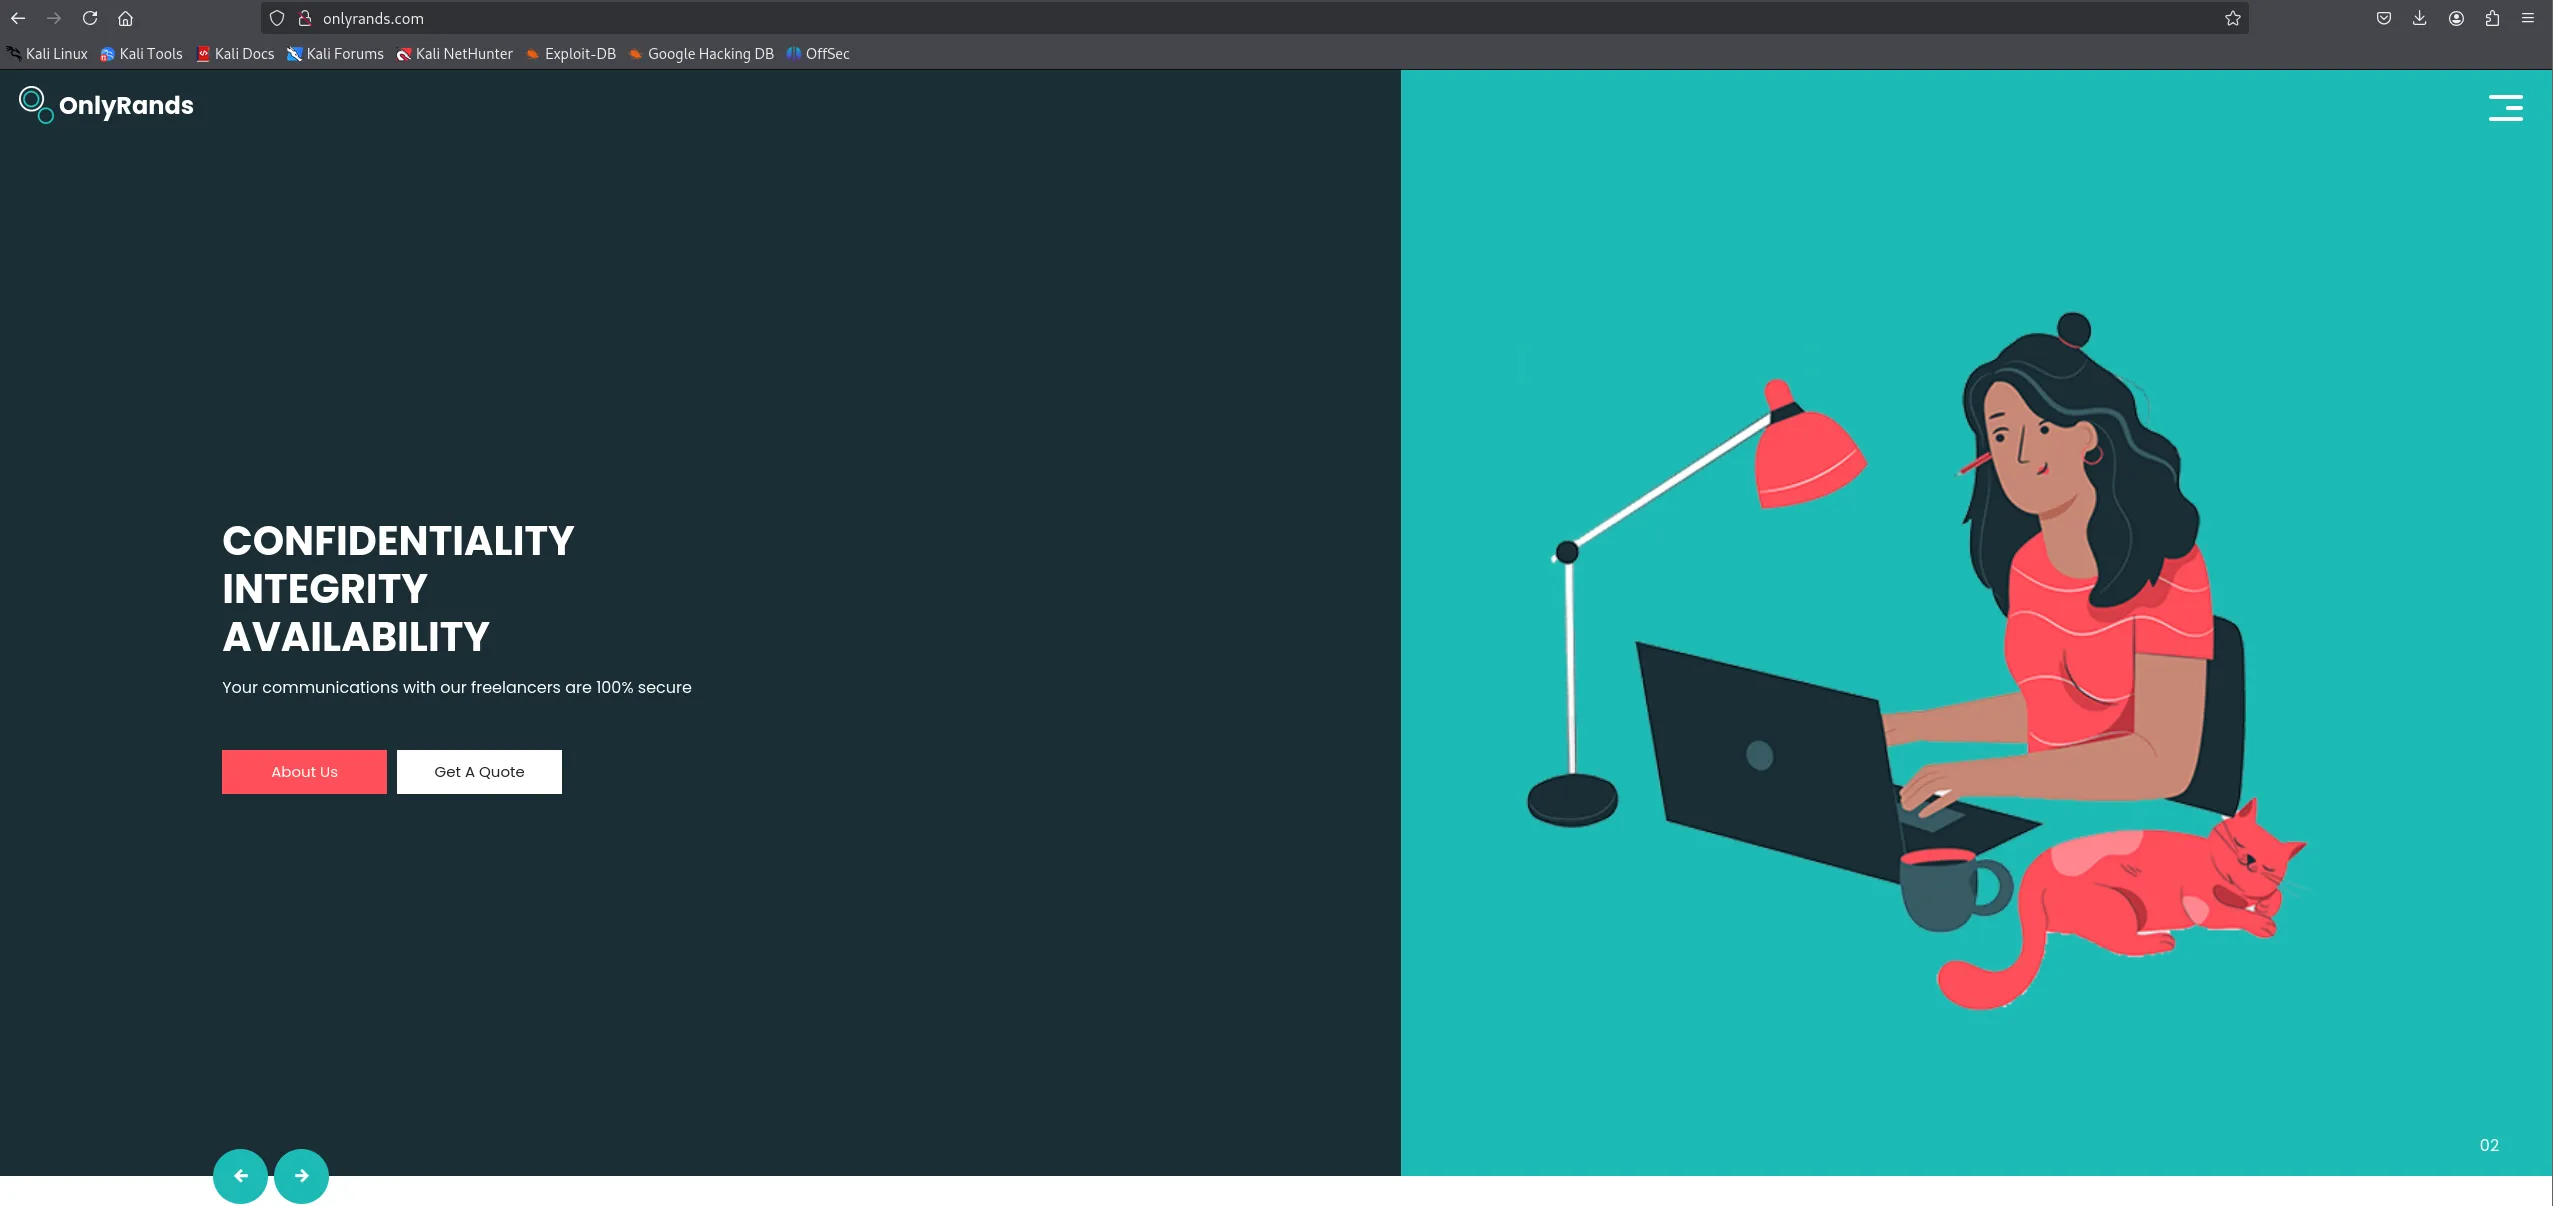2553x1206 pixels.
Task: Click the shield tracking protection icon
Action: 277,18
